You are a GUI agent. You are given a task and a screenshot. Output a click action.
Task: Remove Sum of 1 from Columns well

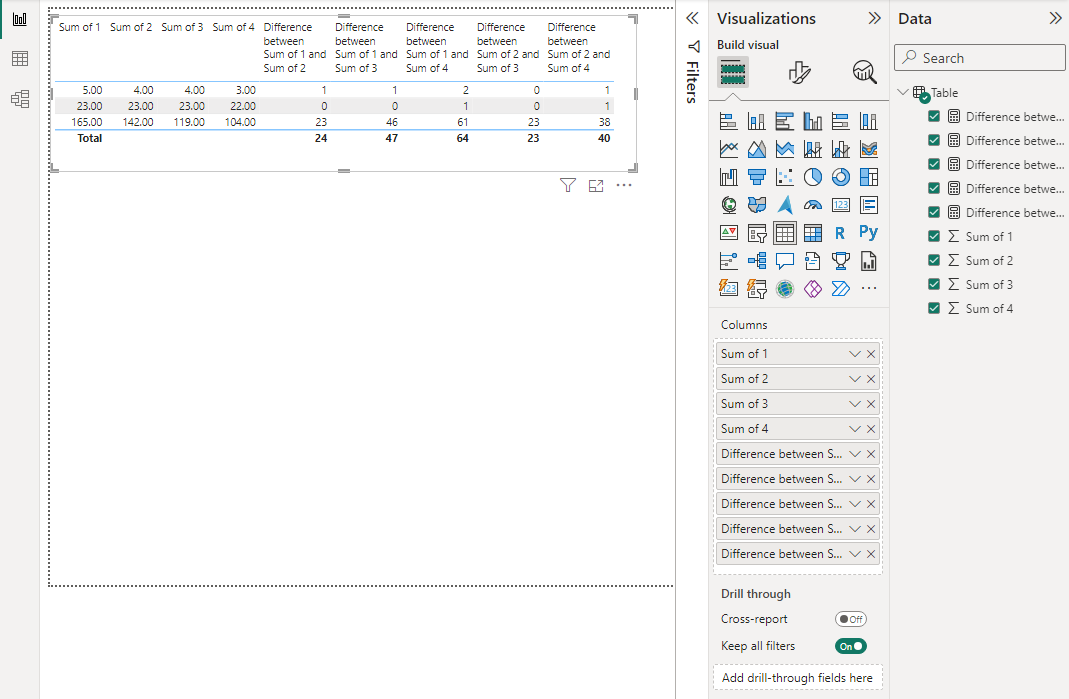click(x=871, y=354)
